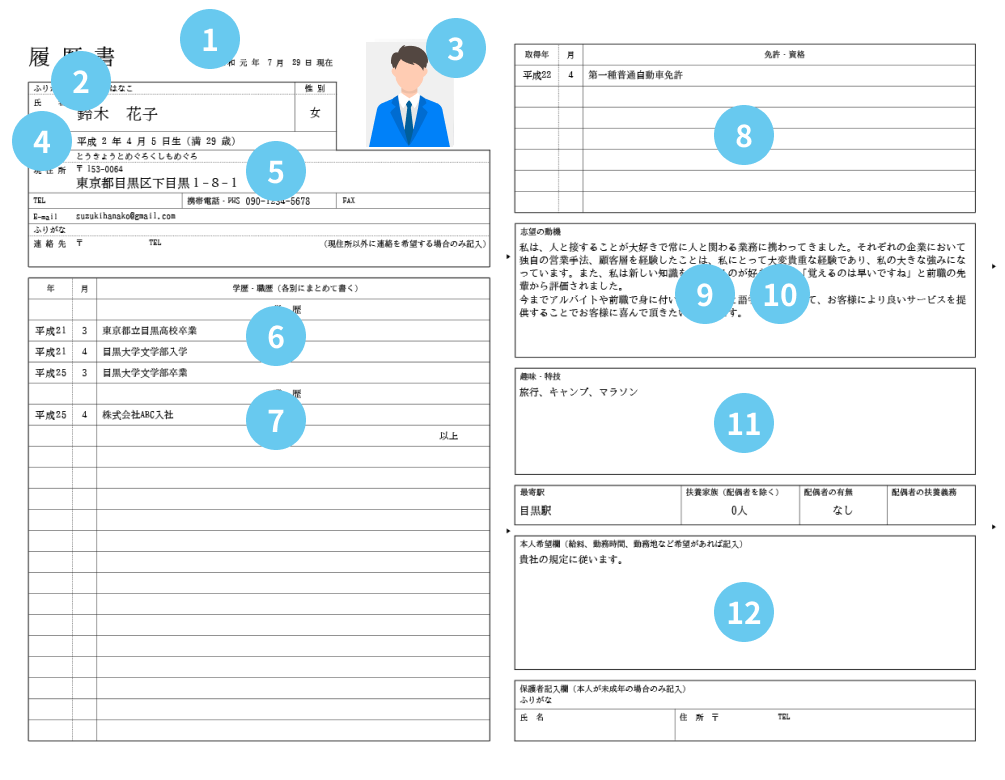Click 平成25 in the 株式会社ABC入社 row
The height and width of the screenshot is (780, 1005).
[51, 415]
